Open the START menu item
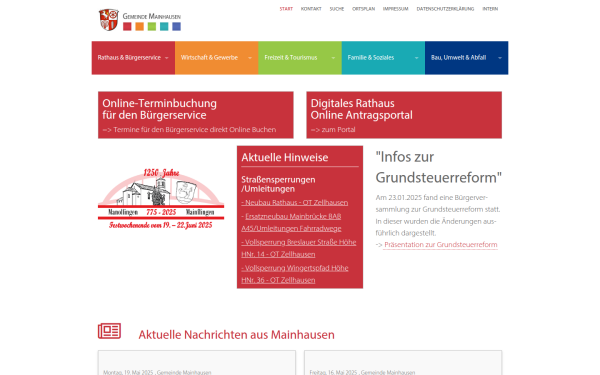Screen dimensions: 600x375 point(286,9)
